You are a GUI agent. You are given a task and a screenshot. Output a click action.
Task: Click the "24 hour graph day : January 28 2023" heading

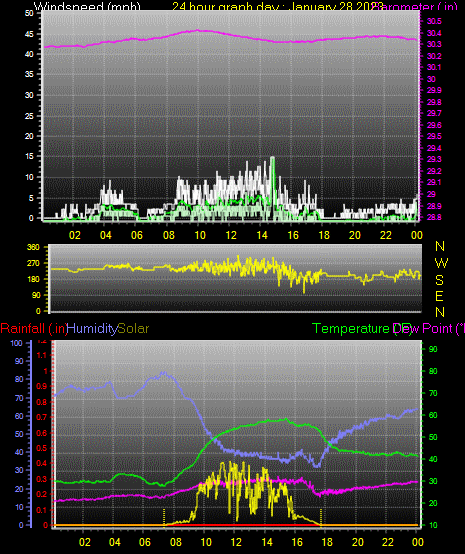click(278, 7)
